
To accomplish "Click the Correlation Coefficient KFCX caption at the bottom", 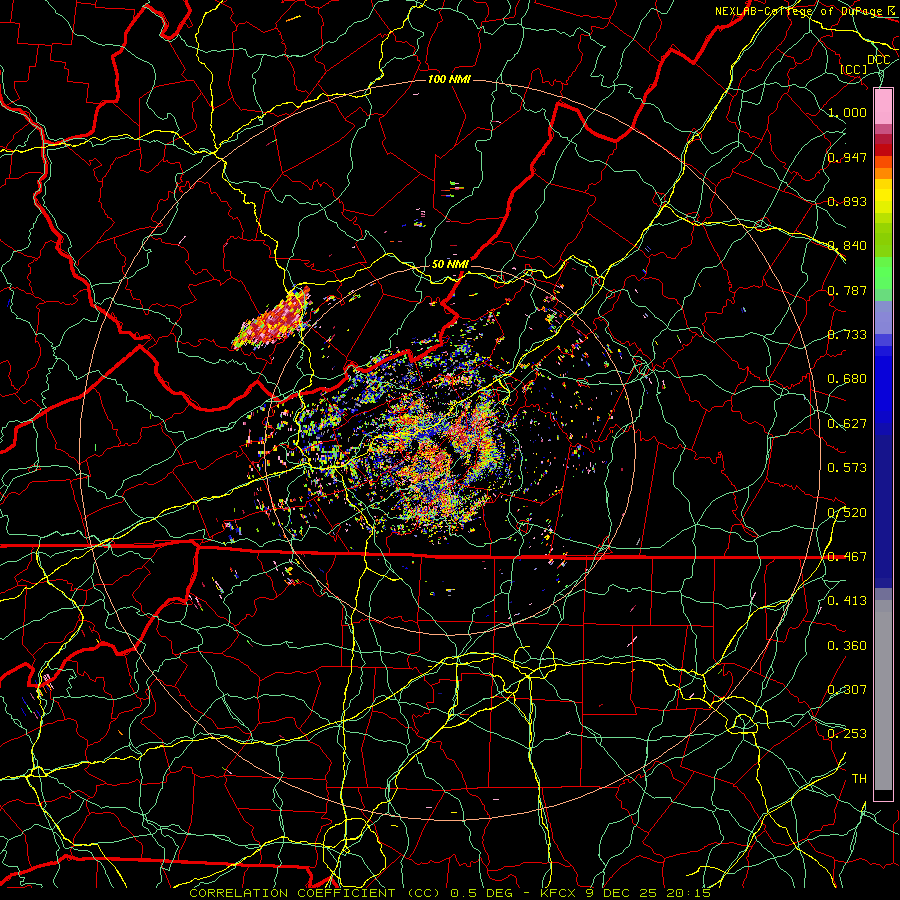I will pyautogui.click(x=450, y=893).
